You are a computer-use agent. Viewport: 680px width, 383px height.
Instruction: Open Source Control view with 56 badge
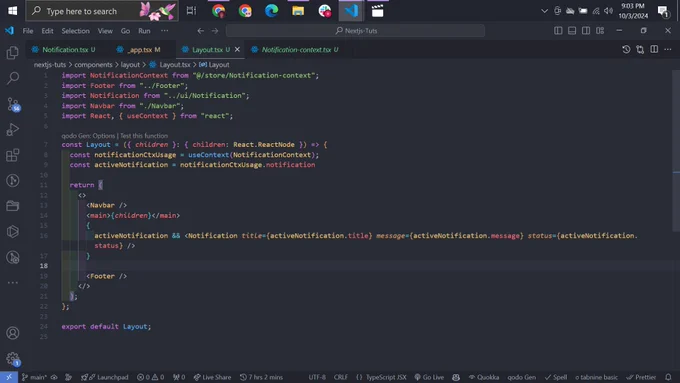pos(13,104)
